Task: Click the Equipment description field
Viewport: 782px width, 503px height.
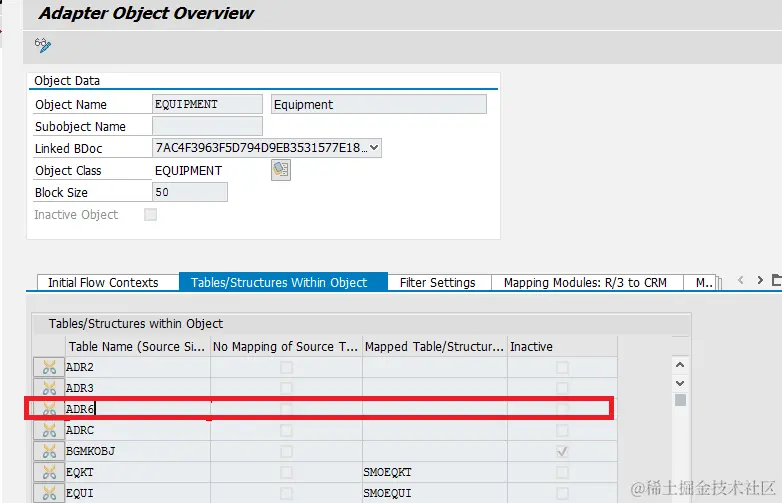Action: (379, 104)
